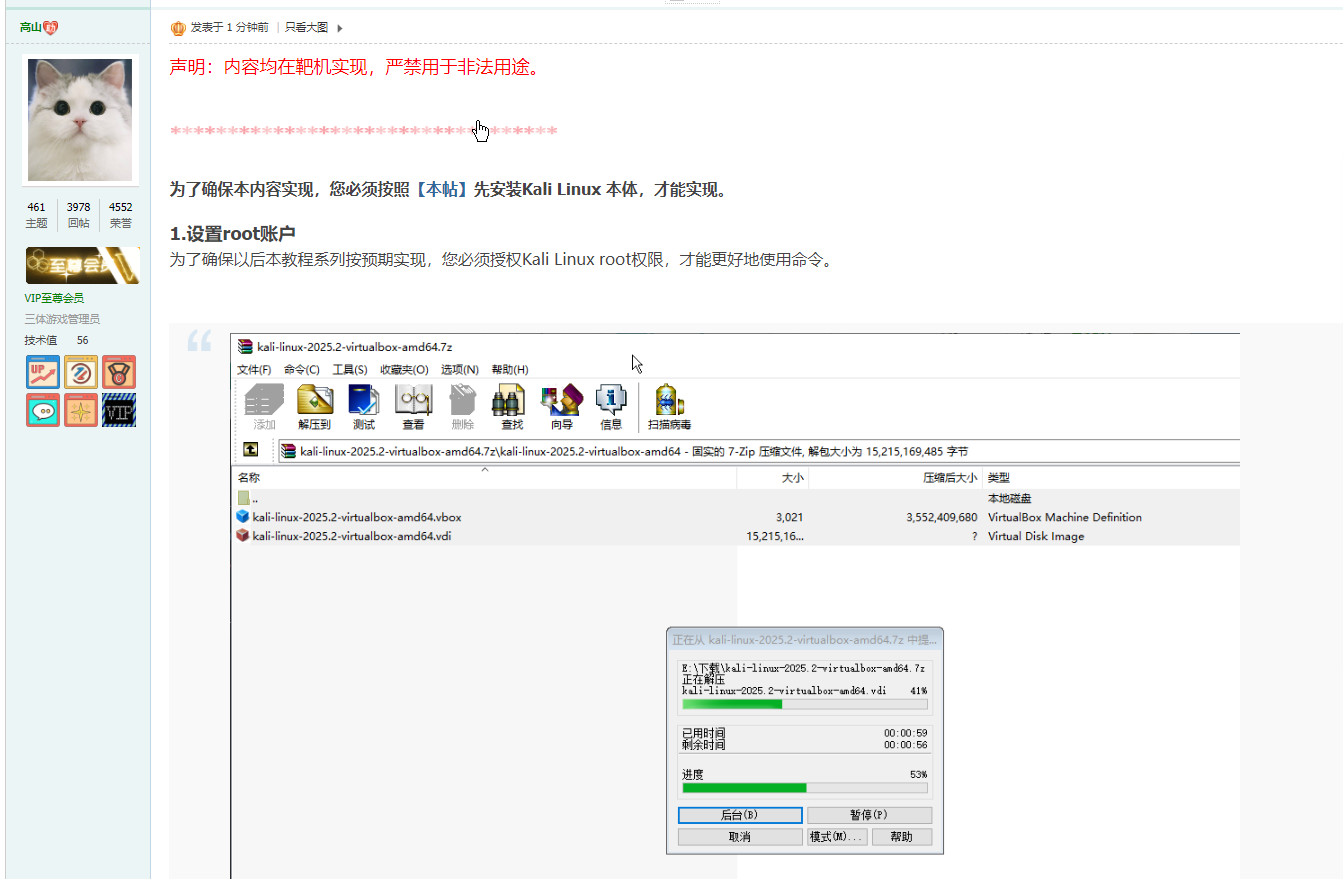Screen dimensions: 1343x879
Task: Select the kali-linux-2025.2-virtualbox-amd64.vdi row
Action: coord(736,536)
